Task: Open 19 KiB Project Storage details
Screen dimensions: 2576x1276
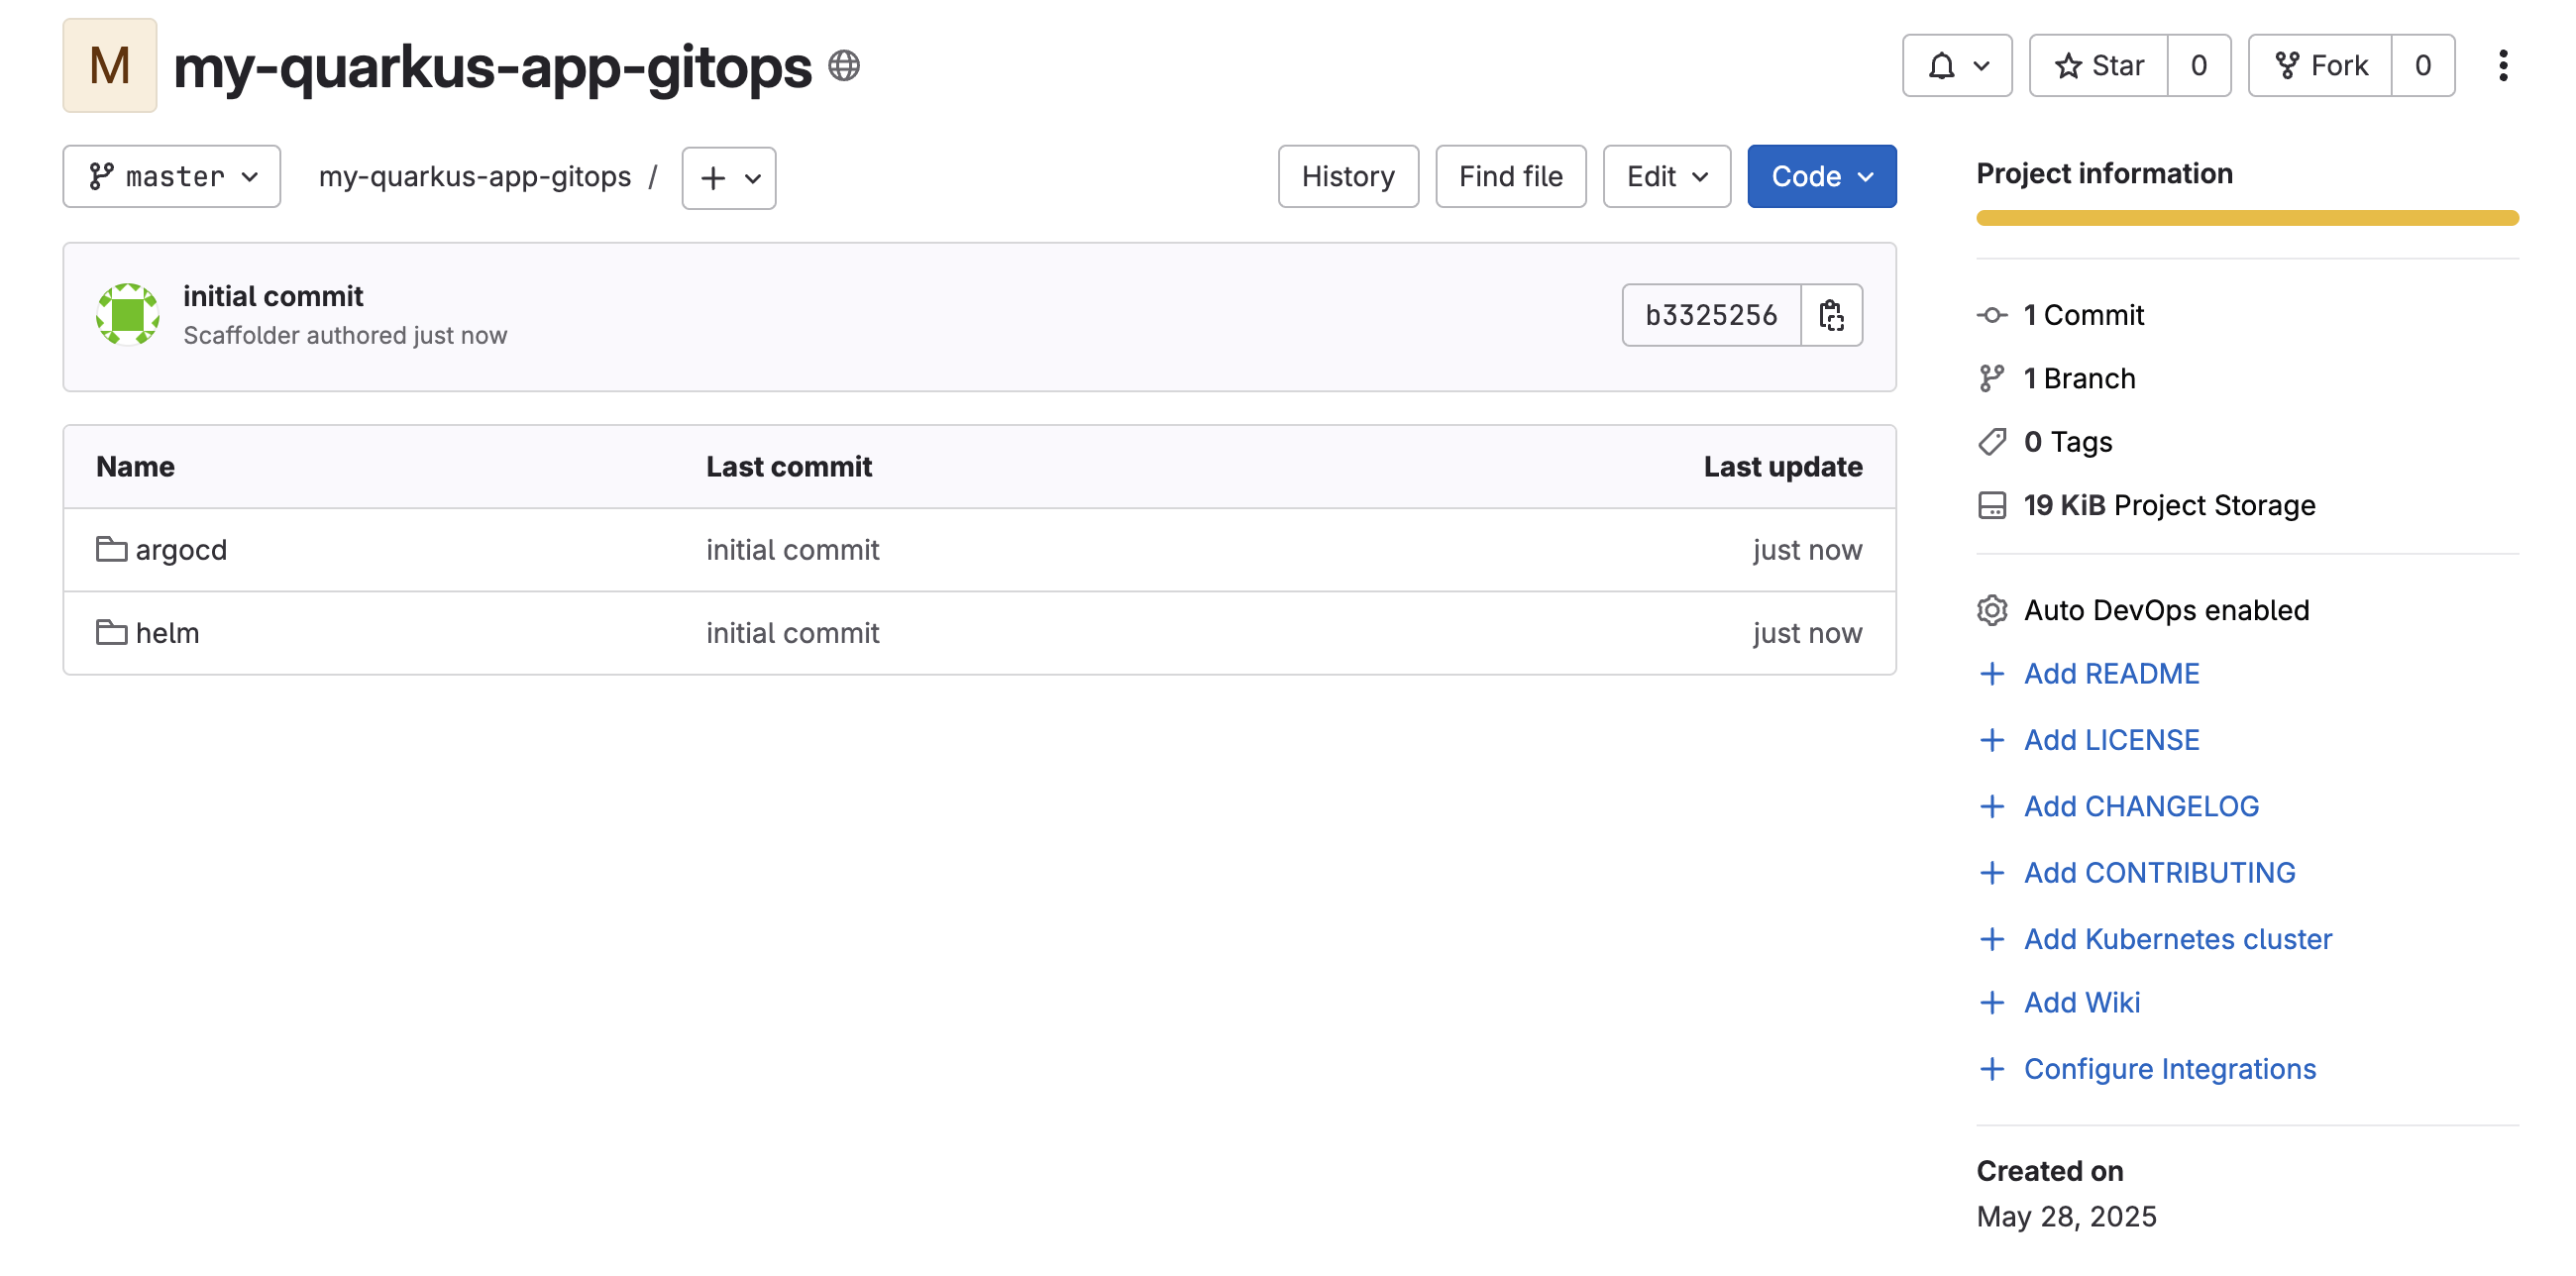Action: pos(2169,505)
